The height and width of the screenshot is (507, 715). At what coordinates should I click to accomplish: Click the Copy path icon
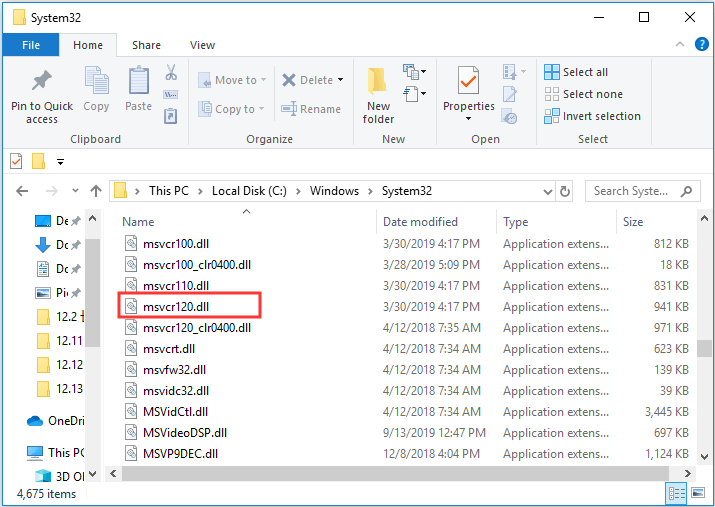(171, 95)
